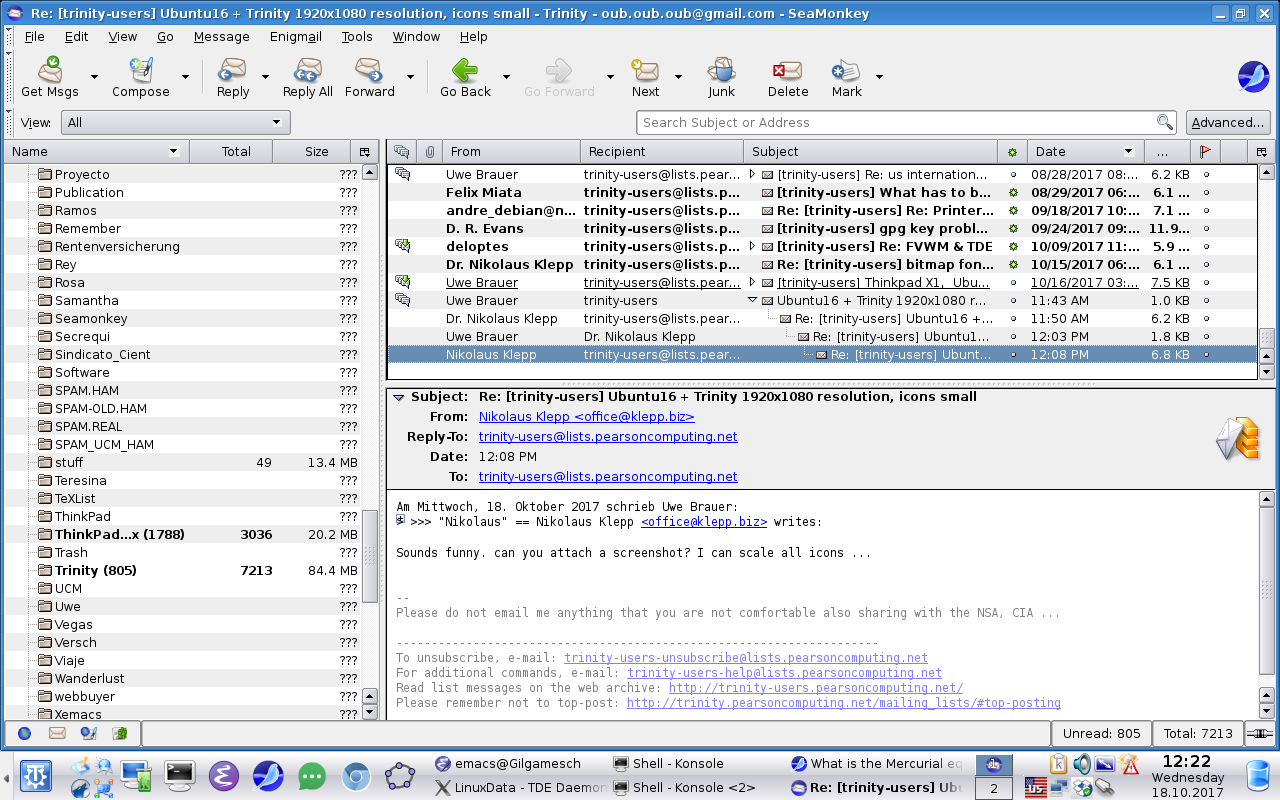This screenshot has width=1280, height=800.
Task: Open Mail component from status bar
Action: 57,733
